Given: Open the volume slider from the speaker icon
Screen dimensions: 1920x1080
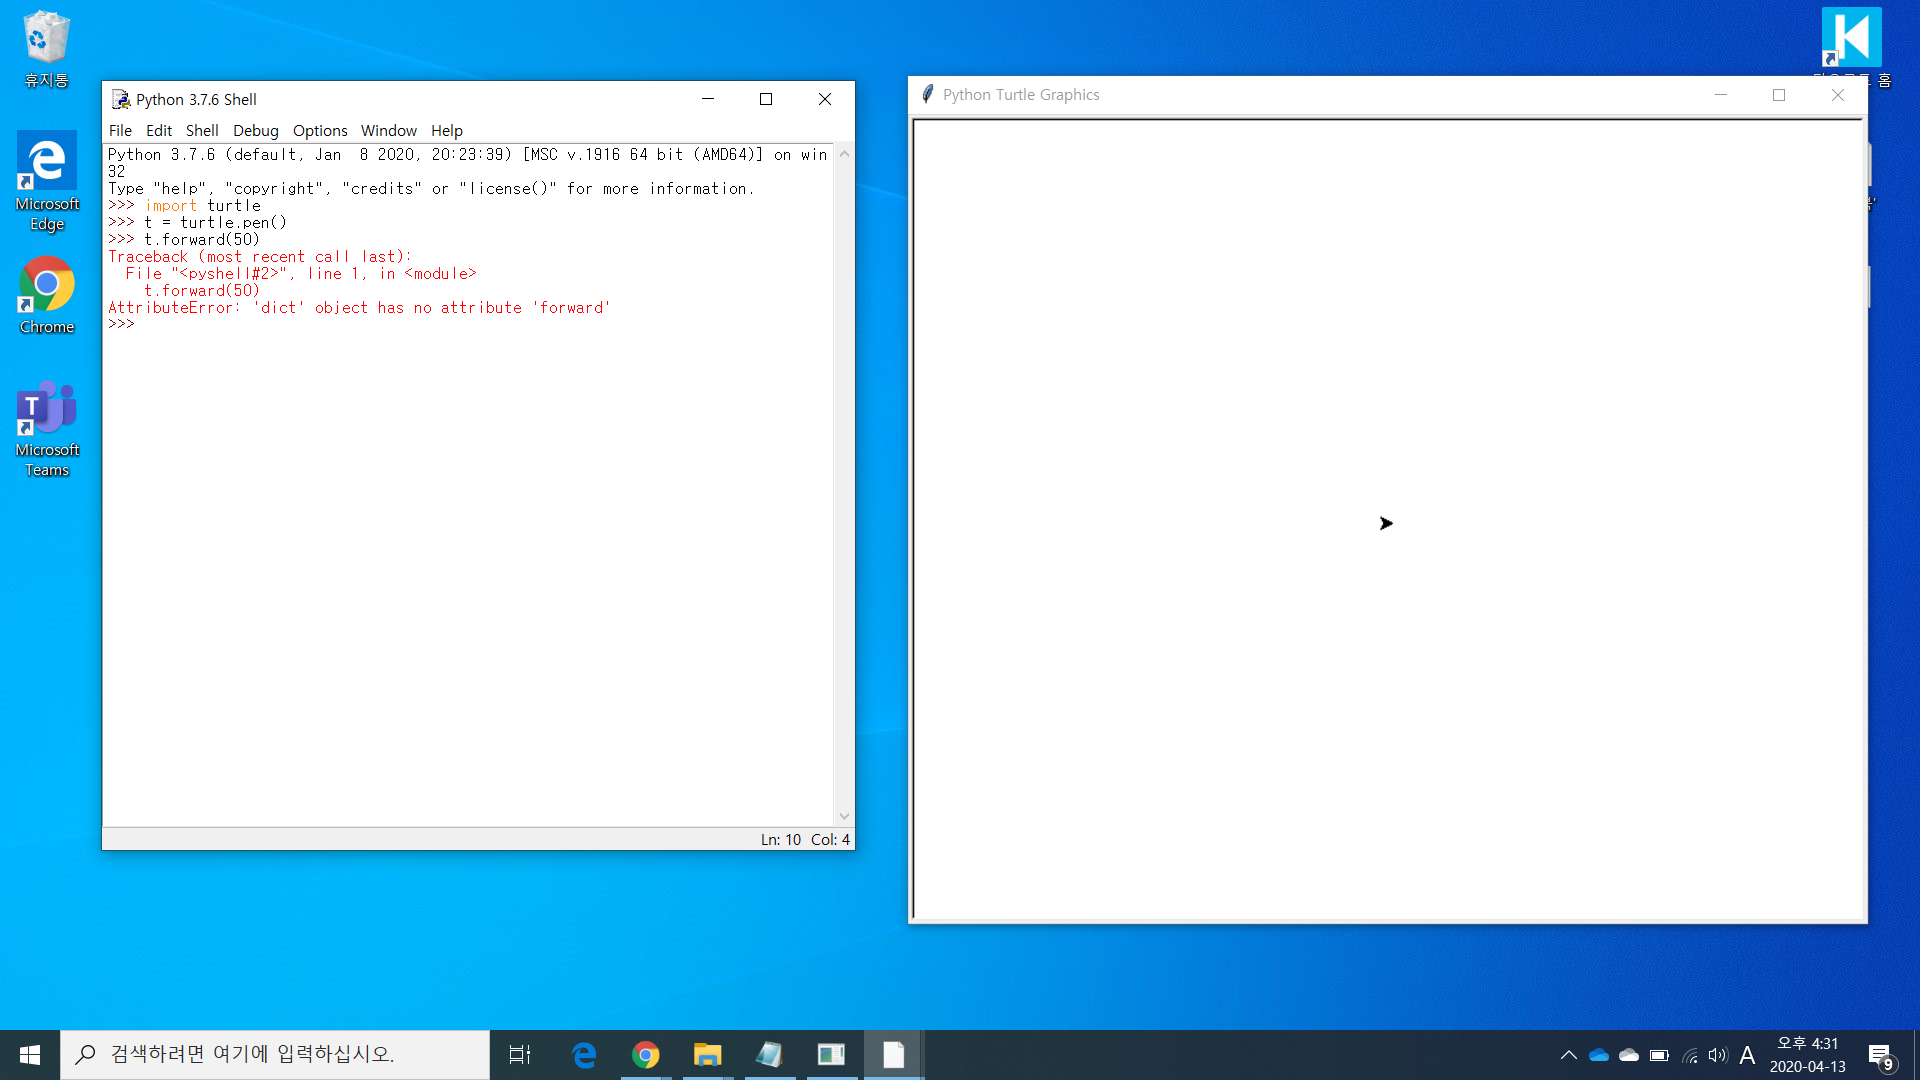Looking at the screenshot, I should 1718,1054.
